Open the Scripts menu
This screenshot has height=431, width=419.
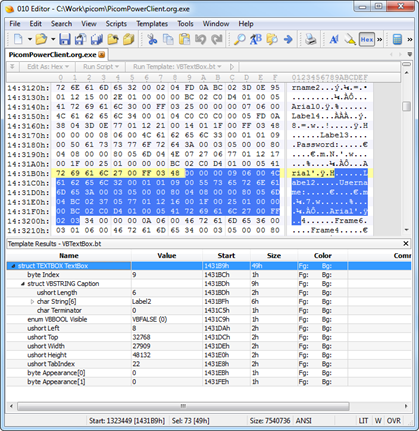[116, 24]
